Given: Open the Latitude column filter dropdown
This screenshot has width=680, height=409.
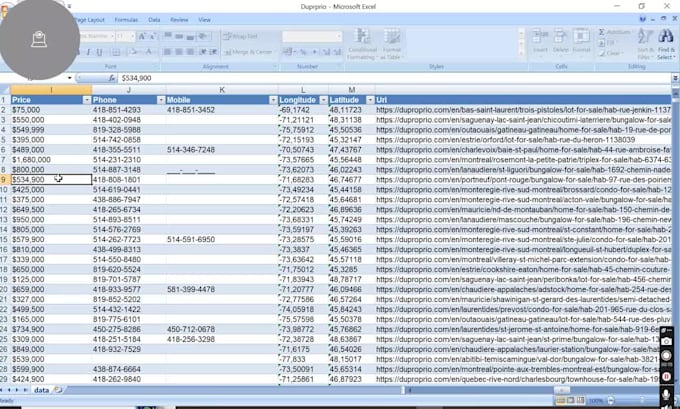Looking at the screenshot, I should pyautogui.click(x=370, y=100).
